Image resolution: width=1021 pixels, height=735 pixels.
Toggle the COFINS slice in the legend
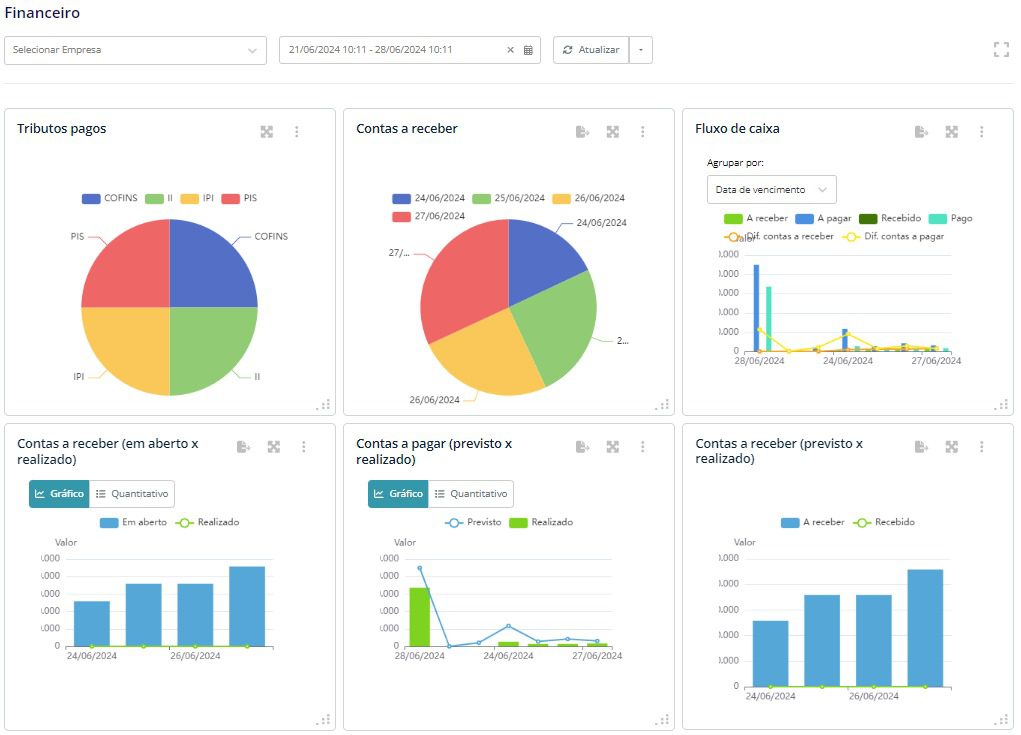click(113, 198)
